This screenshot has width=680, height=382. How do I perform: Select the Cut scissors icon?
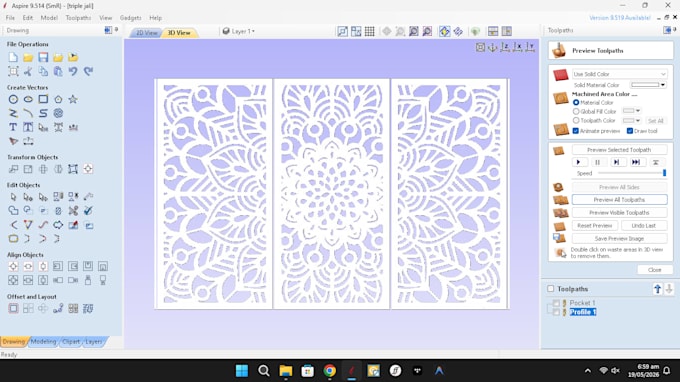(28, 71)
